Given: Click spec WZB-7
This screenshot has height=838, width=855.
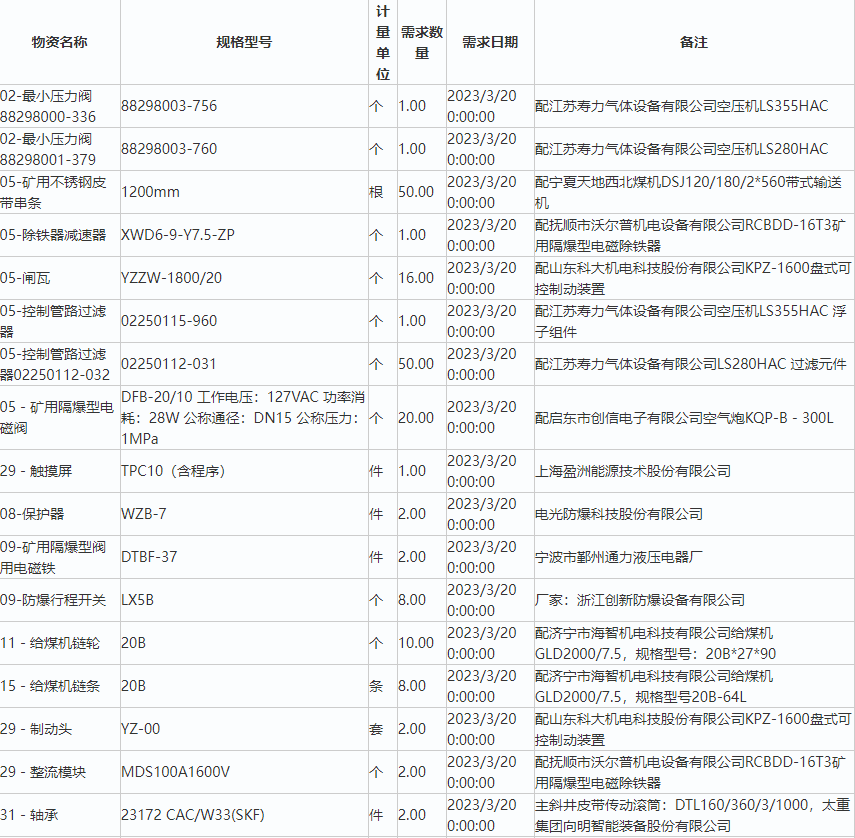Looking at the screenshot, I should (x=244, y=514).
